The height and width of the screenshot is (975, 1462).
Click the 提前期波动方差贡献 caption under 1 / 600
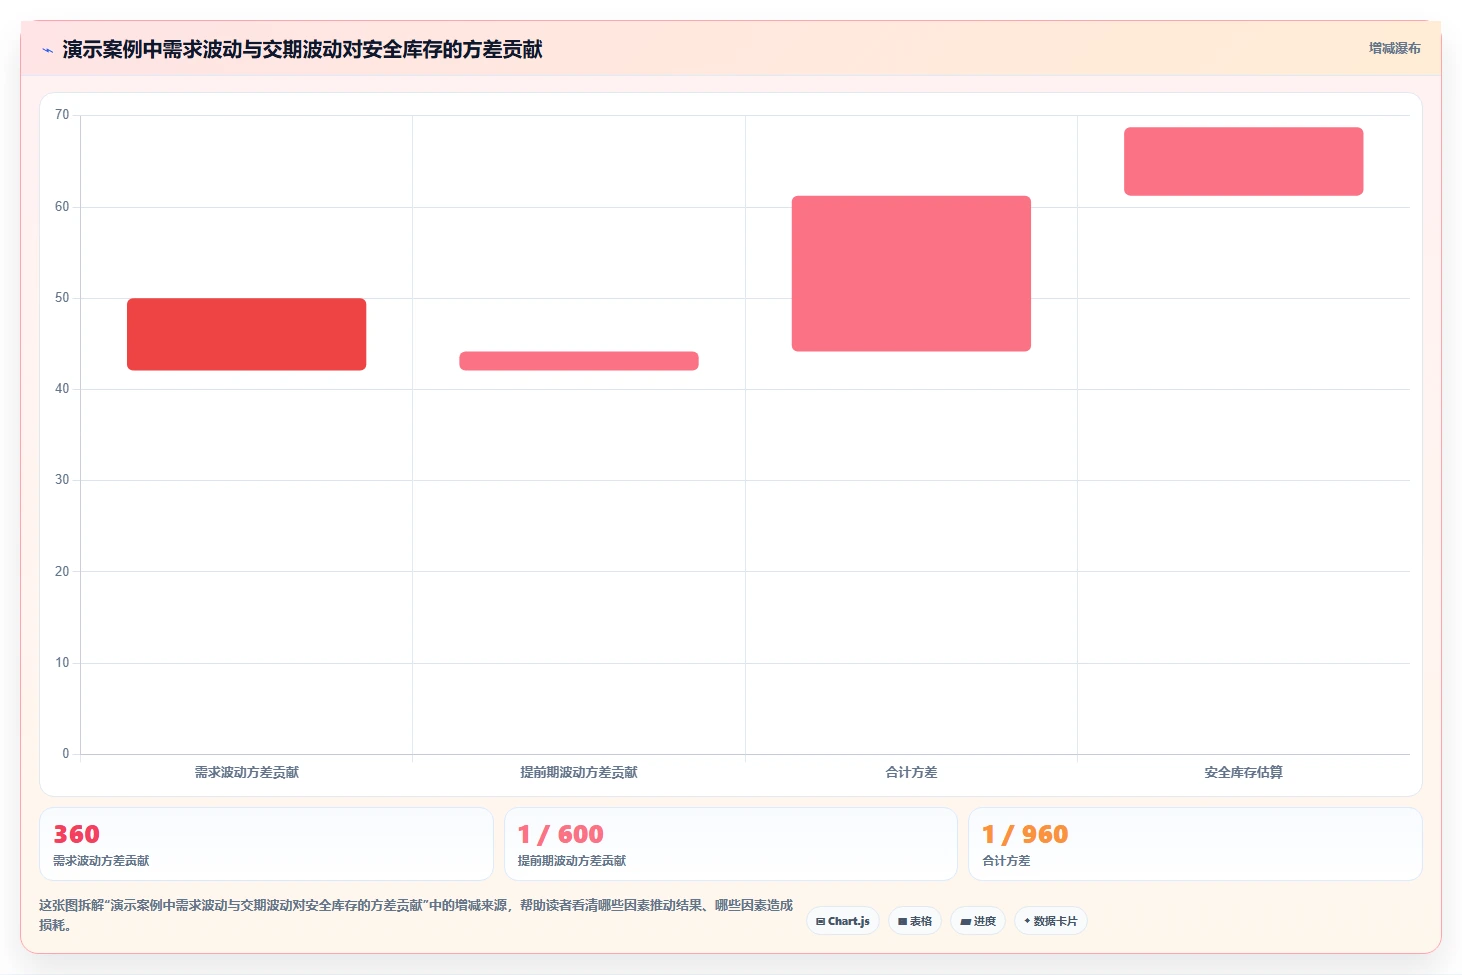click(572, 861)
